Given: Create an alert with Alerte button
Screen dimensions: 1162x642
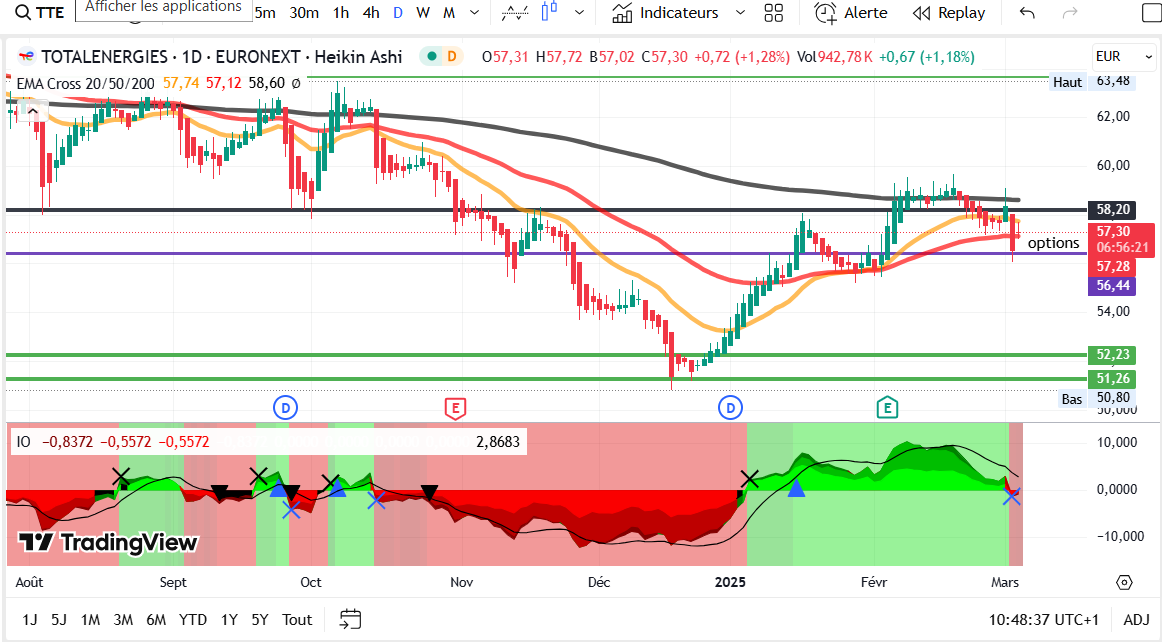Looking at the screenshot, I should 851,13.
